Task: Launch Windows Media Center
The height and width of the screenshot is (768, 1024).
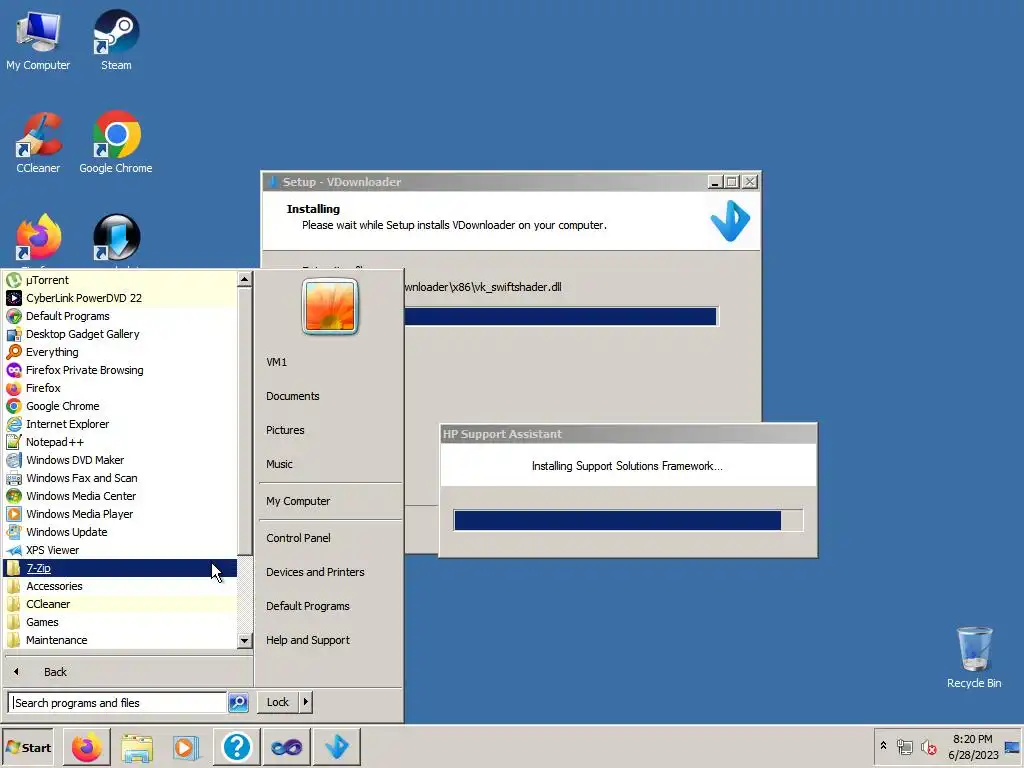Action: (x=121, y=496)
